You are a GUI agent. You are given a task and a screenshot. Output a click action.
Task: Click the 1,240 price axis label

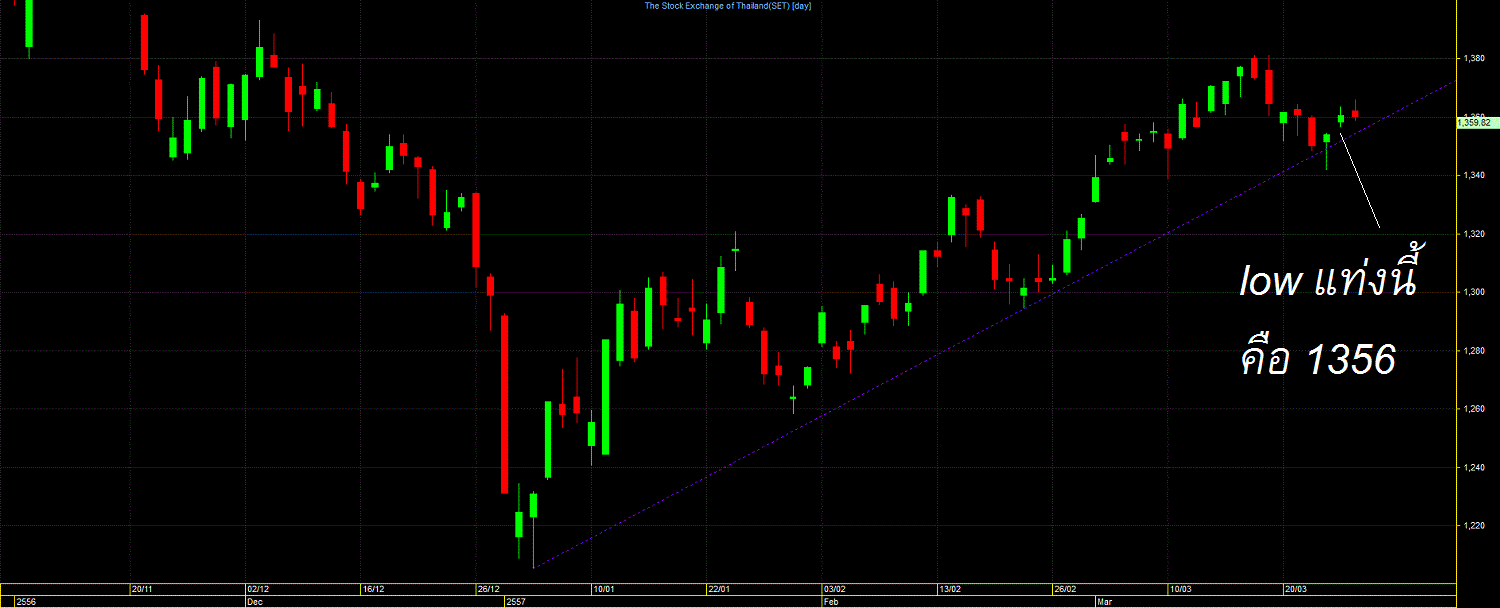click(x=1473, y=468)
